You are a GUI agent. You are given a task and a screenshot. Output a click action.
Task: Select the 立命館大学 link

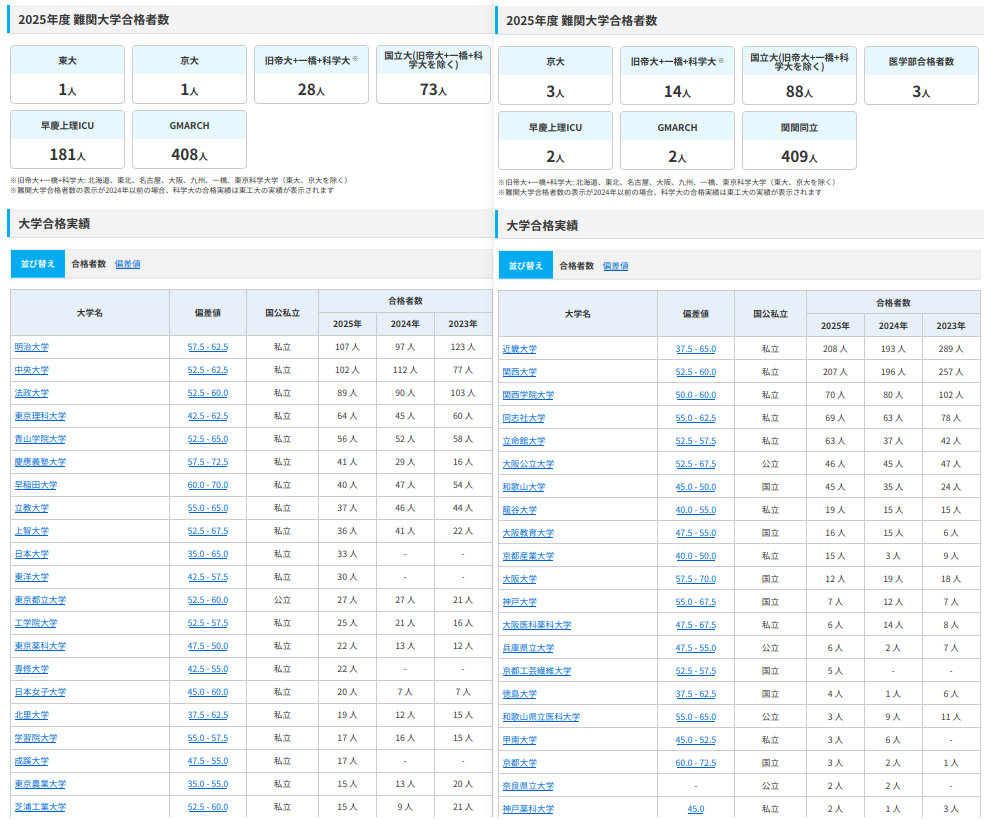pyautogui.click(x=524, y=440)
